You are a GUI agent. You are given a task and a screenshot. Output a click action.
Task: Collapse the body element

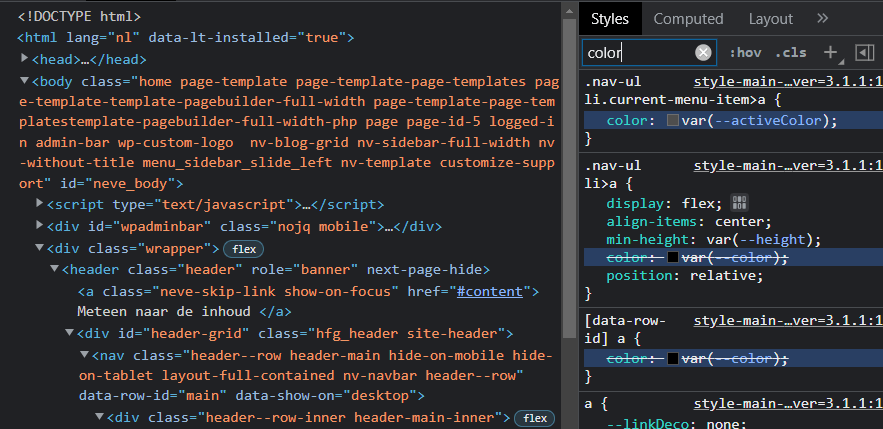tap(24, 81)
